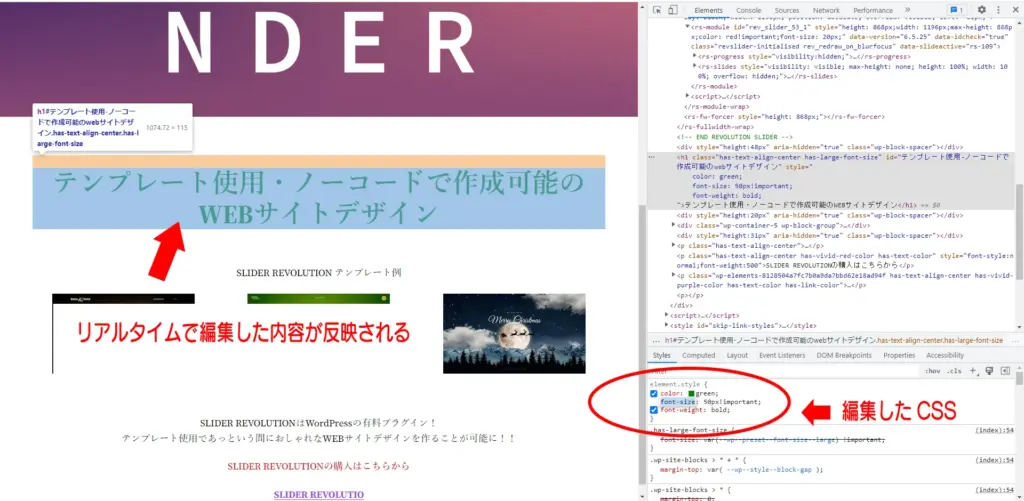Toggle the device toolbar icon
This screenshot has height=501, width=1024.
click(673, 10)
